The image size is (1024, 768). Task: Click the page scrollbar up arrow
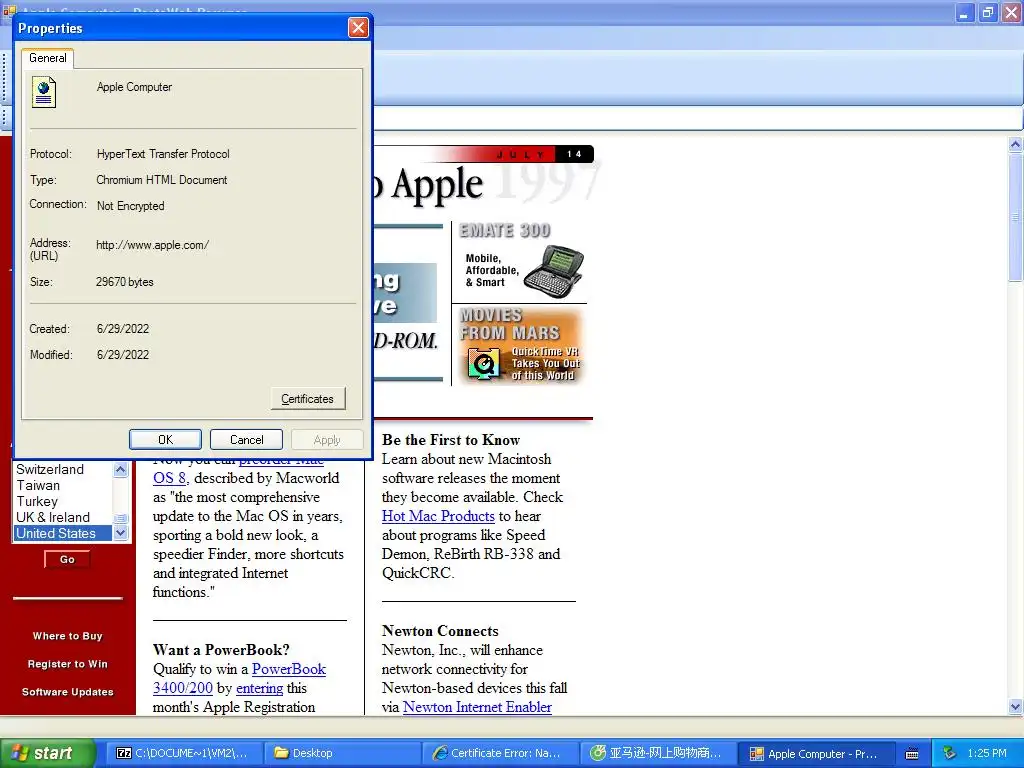click(1016, 144)
